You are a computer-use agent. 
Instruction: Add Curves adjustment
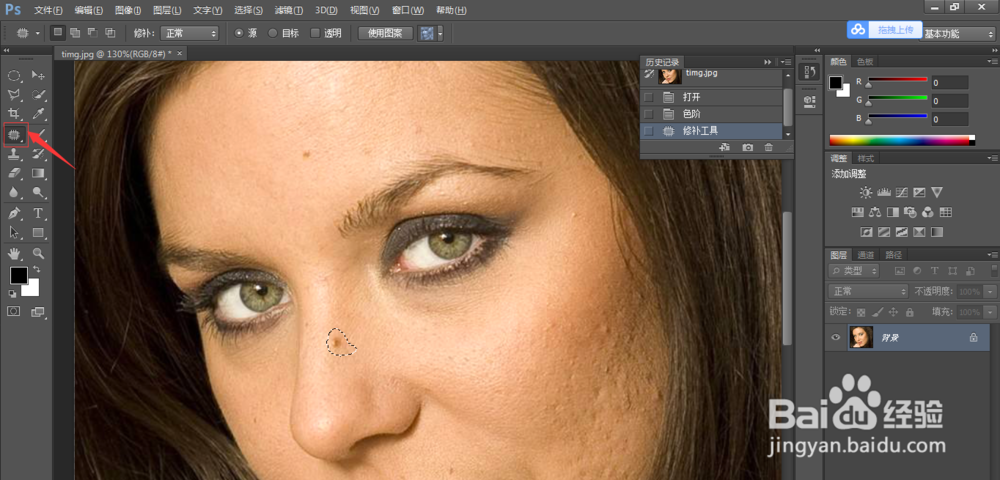click(901, 192)
